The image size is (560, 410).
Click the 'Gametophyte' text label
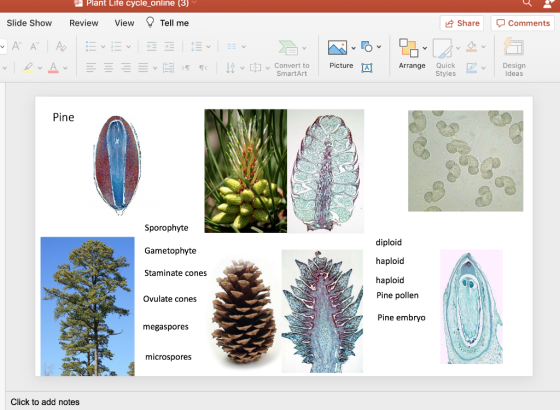(170, 251)
